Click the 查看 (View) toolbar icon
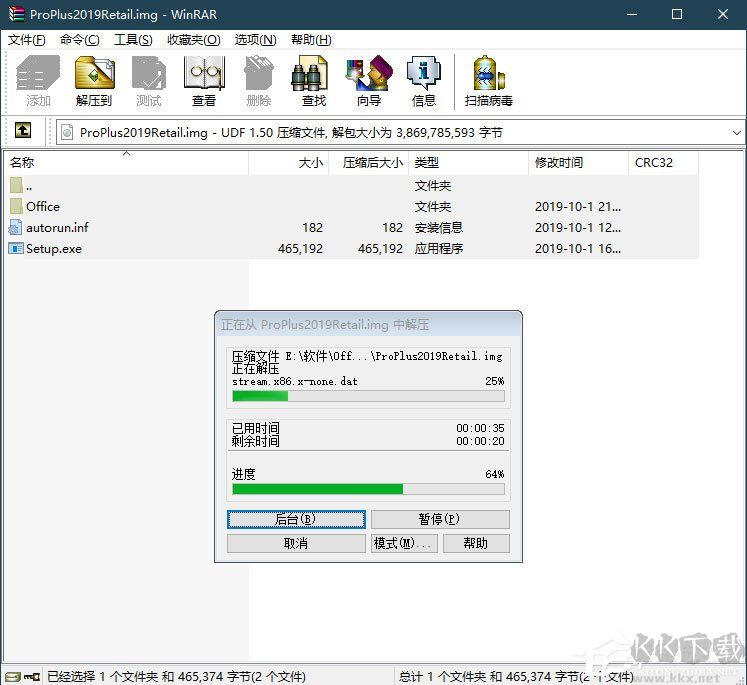Screen dimensions: 747x685 coord(204,73)
